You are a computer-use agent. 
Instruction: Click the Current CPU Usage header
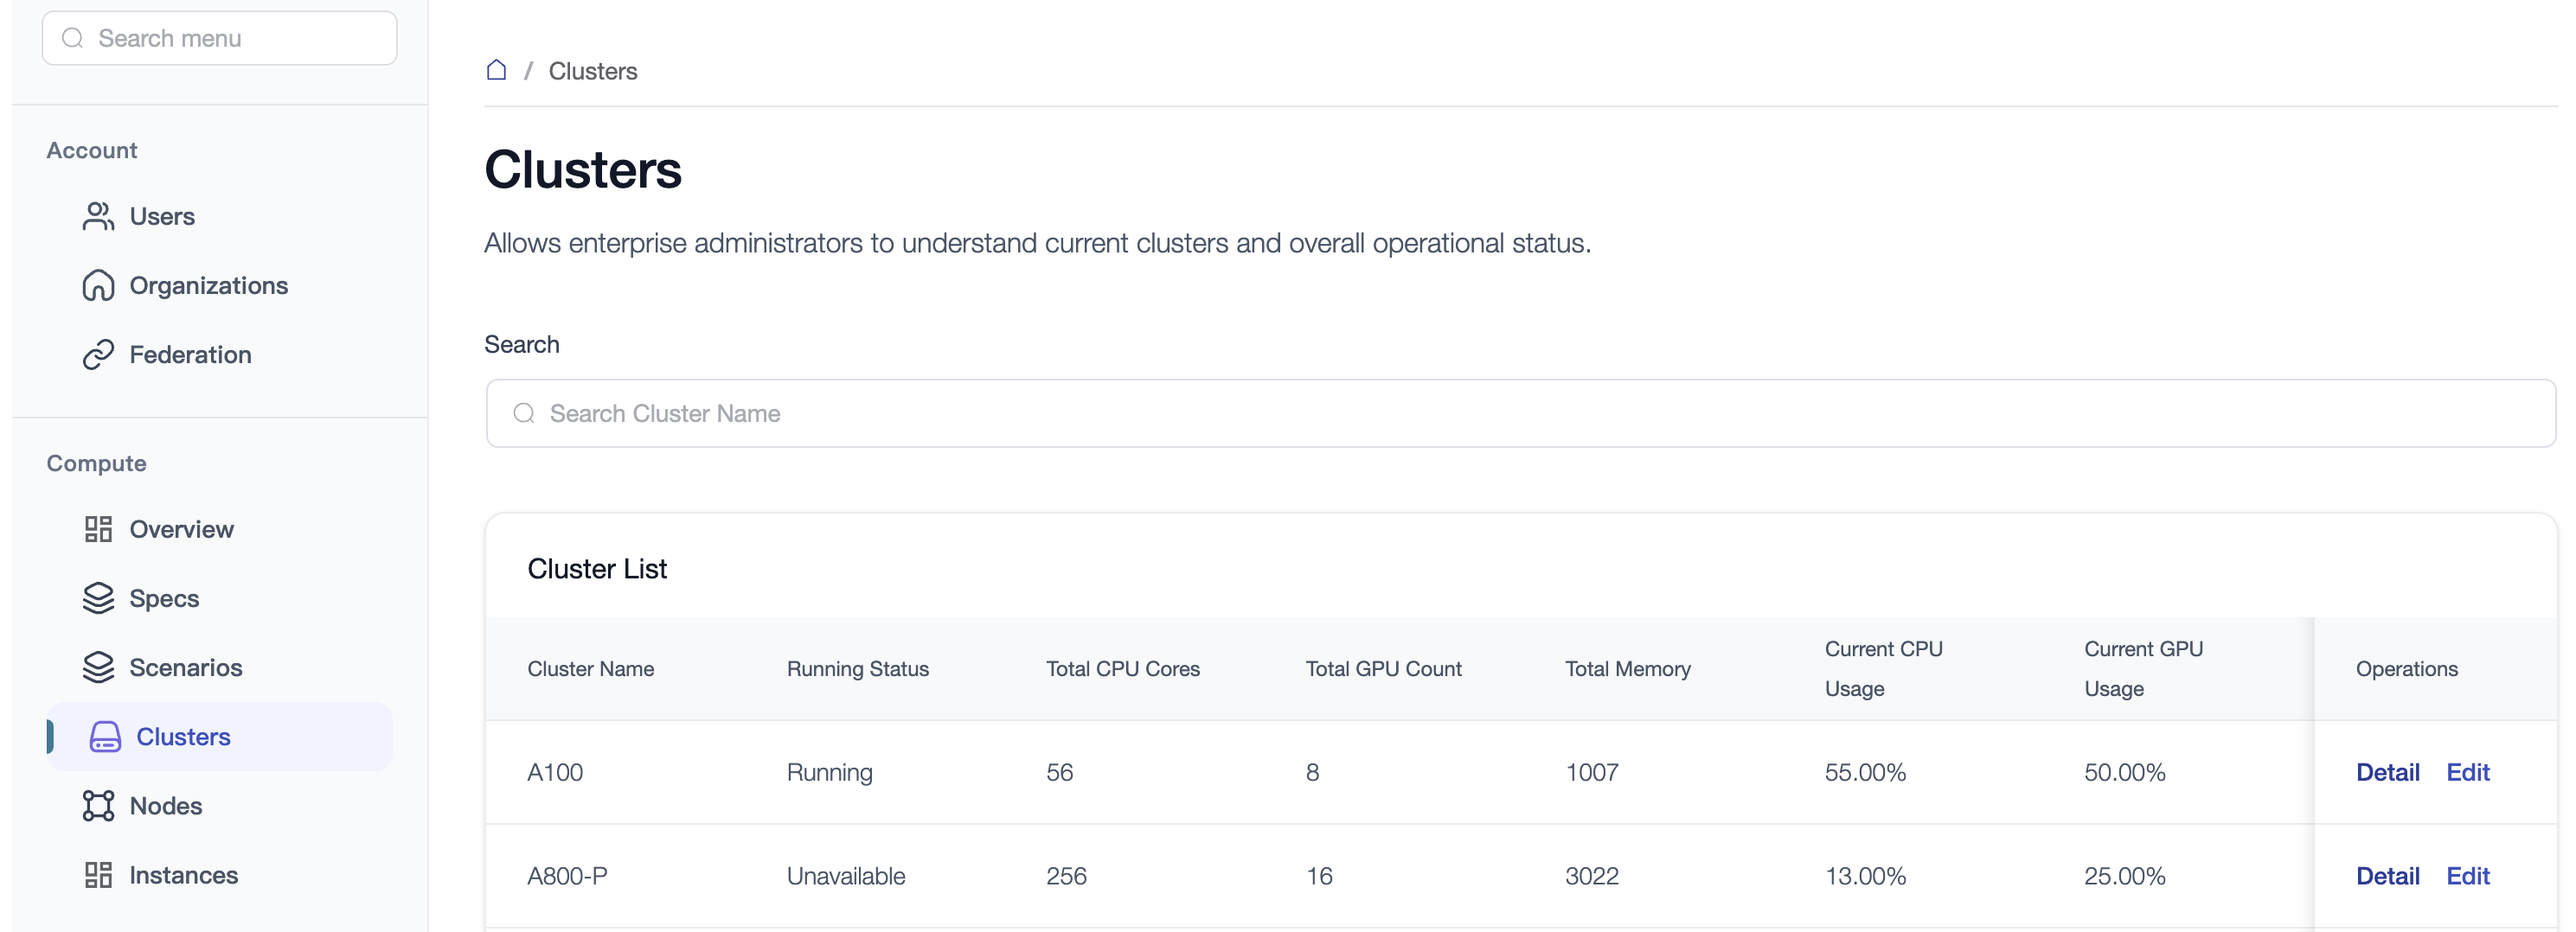1883,669
